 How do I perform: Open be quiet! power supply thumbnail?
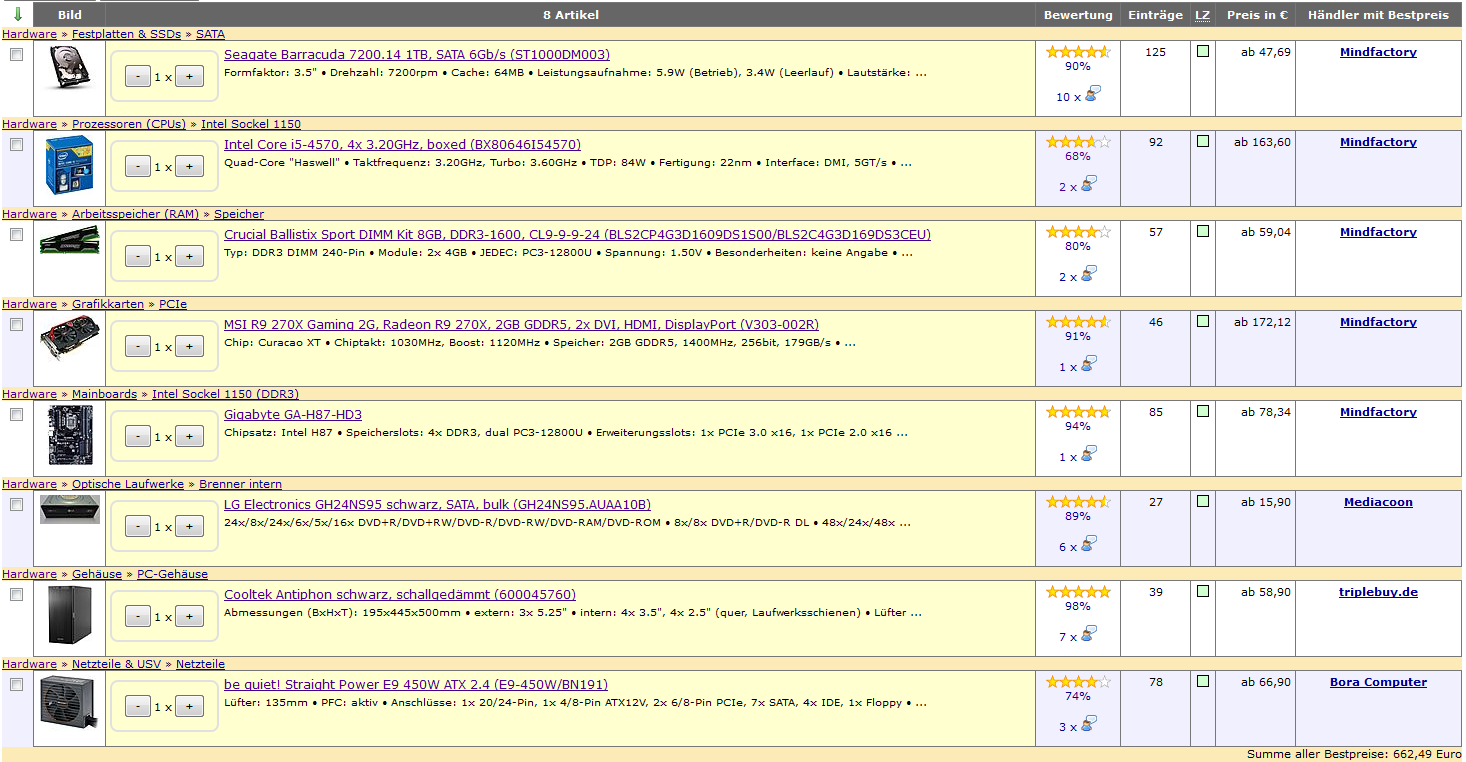(69, 701)
